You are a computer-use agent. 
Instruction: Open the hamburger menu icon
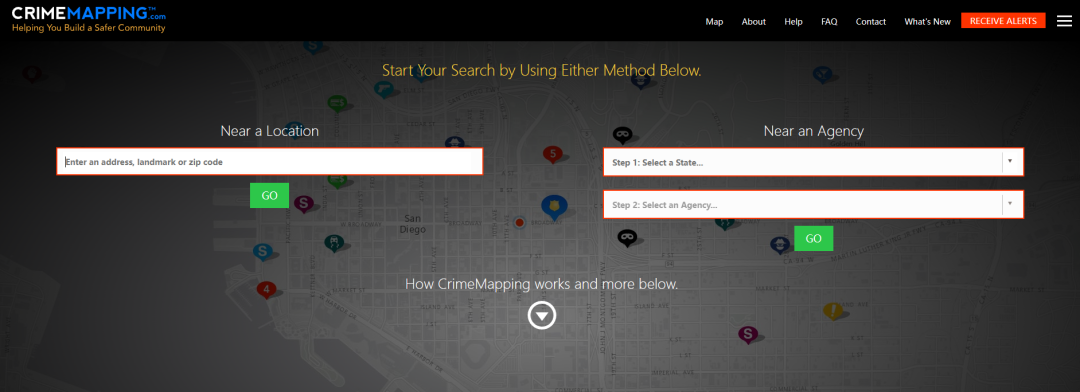(x=1064, y=21)
